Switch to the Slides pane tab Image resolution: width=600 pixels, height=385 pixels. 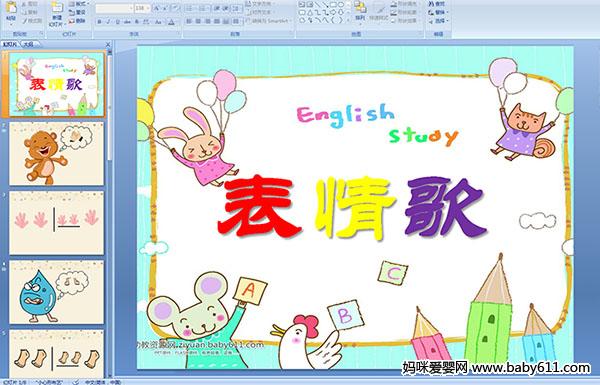[x=10, y=44]
